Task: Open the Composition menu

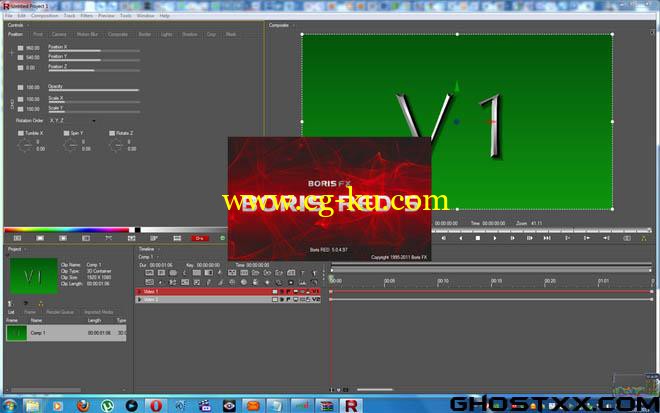Action: (45, 16)
